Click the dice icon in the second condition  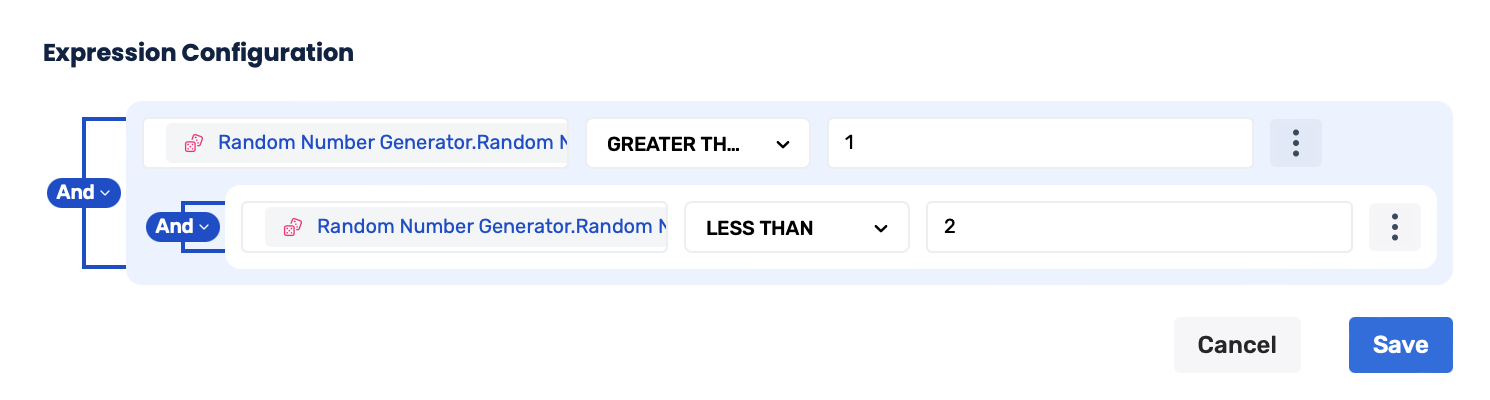pos(291,228)
